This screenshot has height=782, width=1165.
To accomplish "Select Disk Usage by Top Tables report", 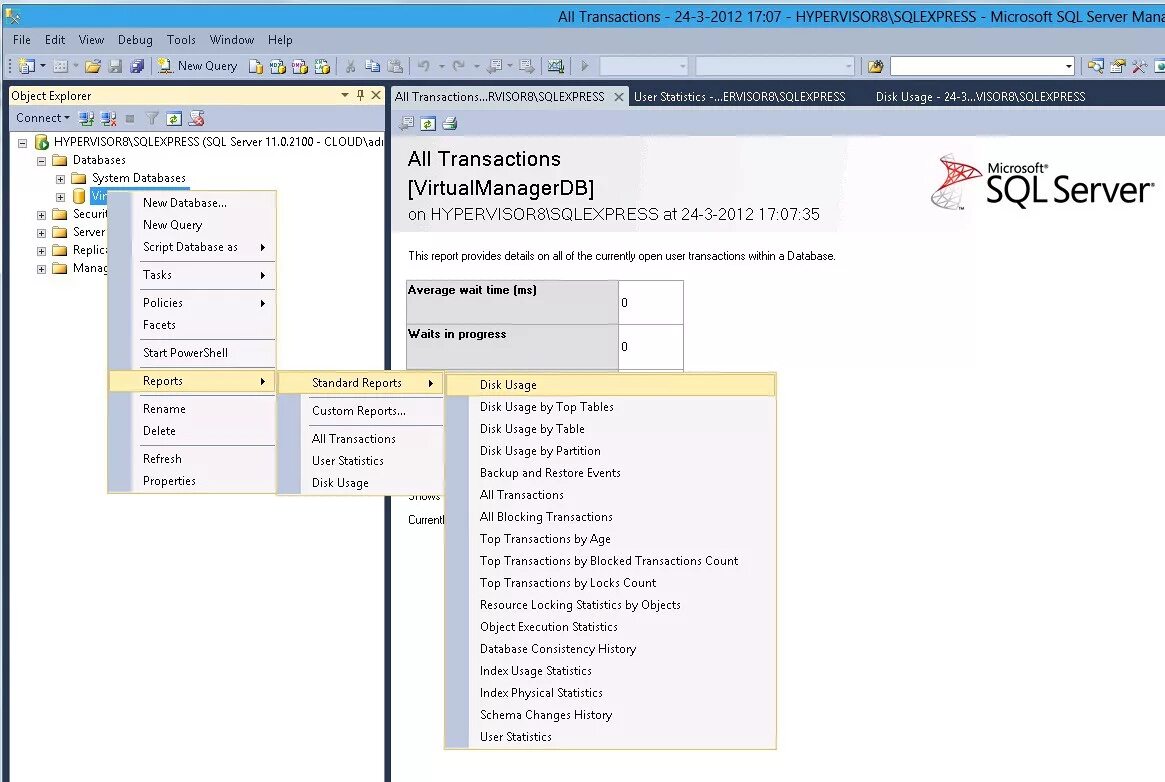I will point(610,407).
